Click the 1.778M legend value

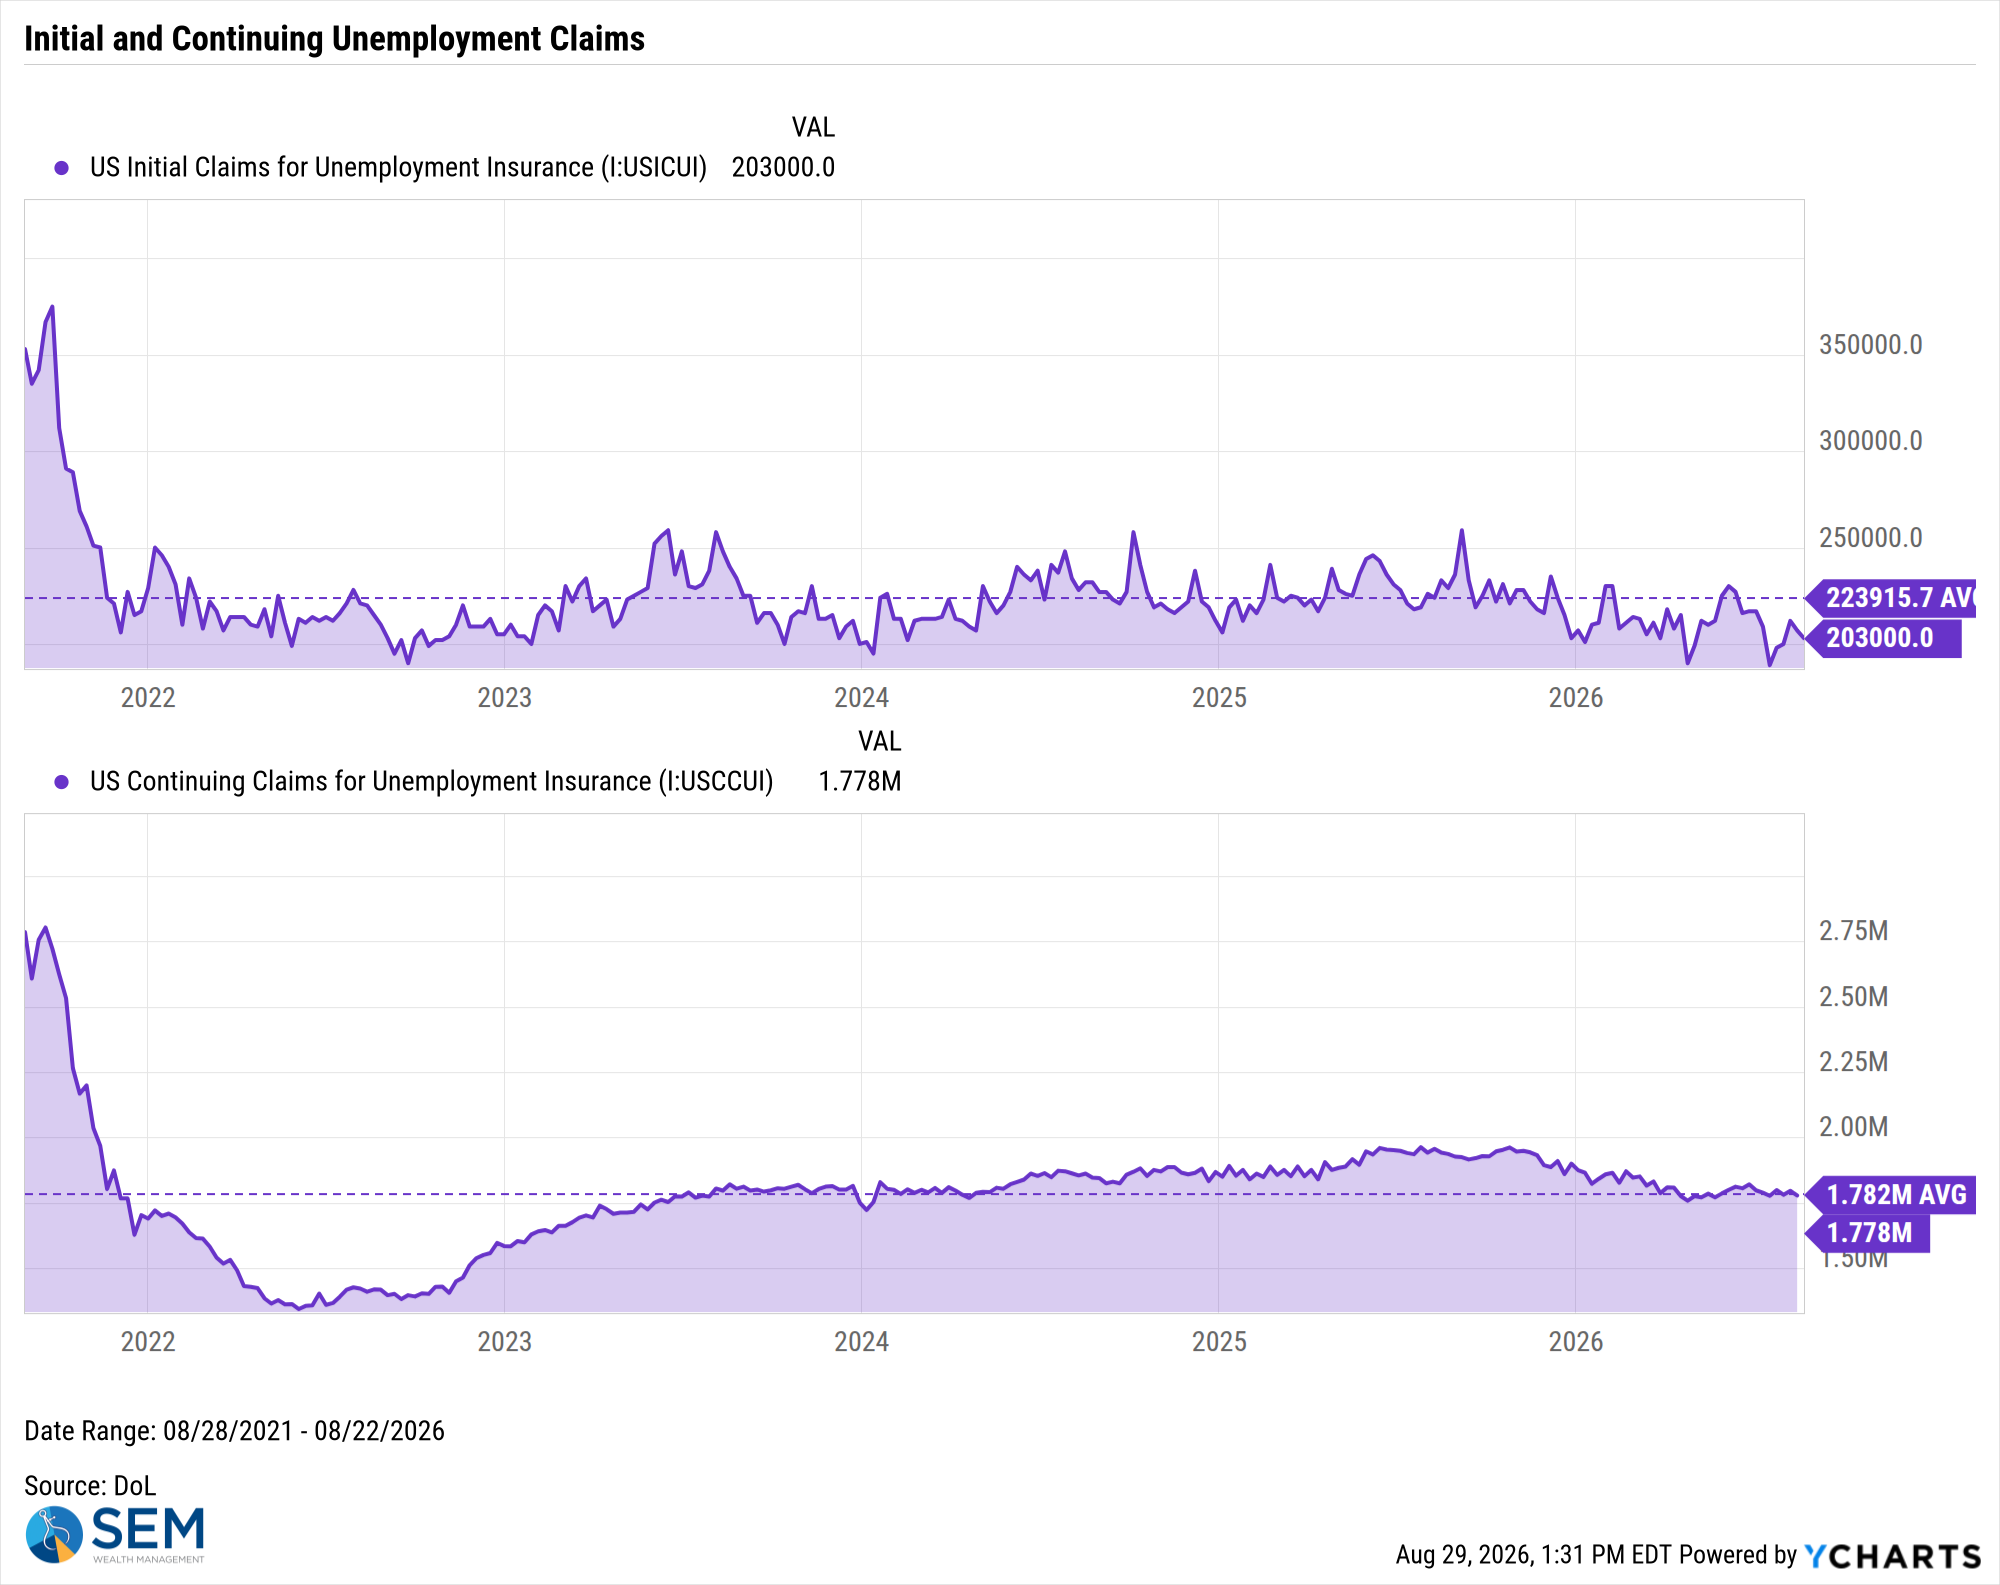tap(860, 781)
